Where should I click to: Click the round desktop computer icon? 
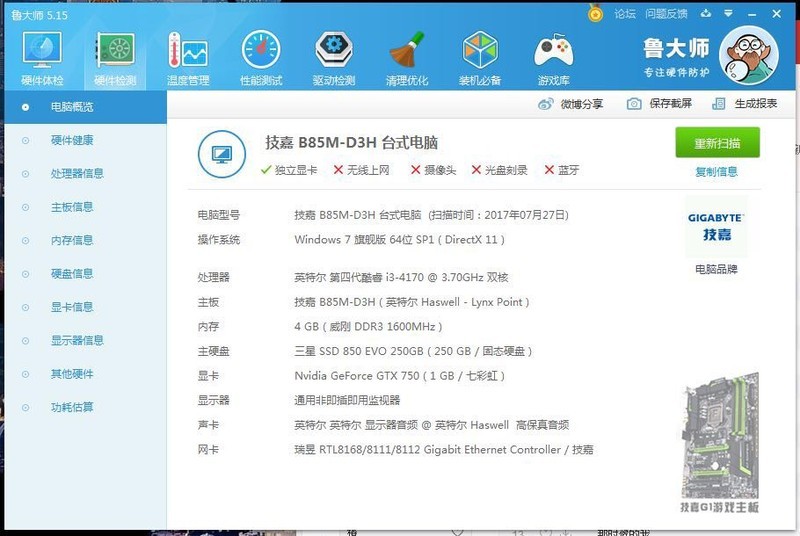(222, 154)
